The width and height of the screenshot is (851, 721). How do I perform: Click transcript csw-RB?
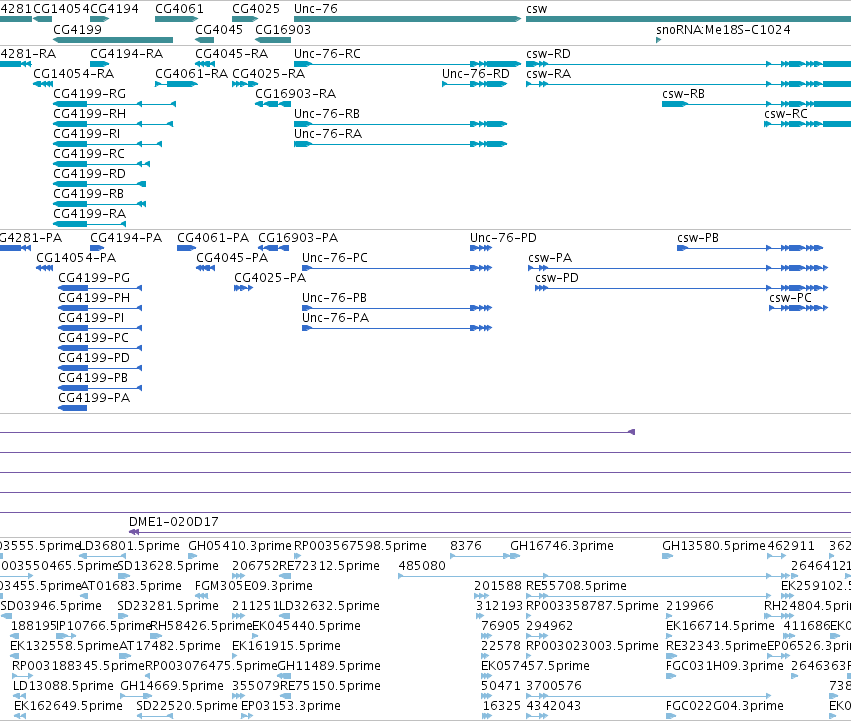pyautogui.click(x=683, y=94)
